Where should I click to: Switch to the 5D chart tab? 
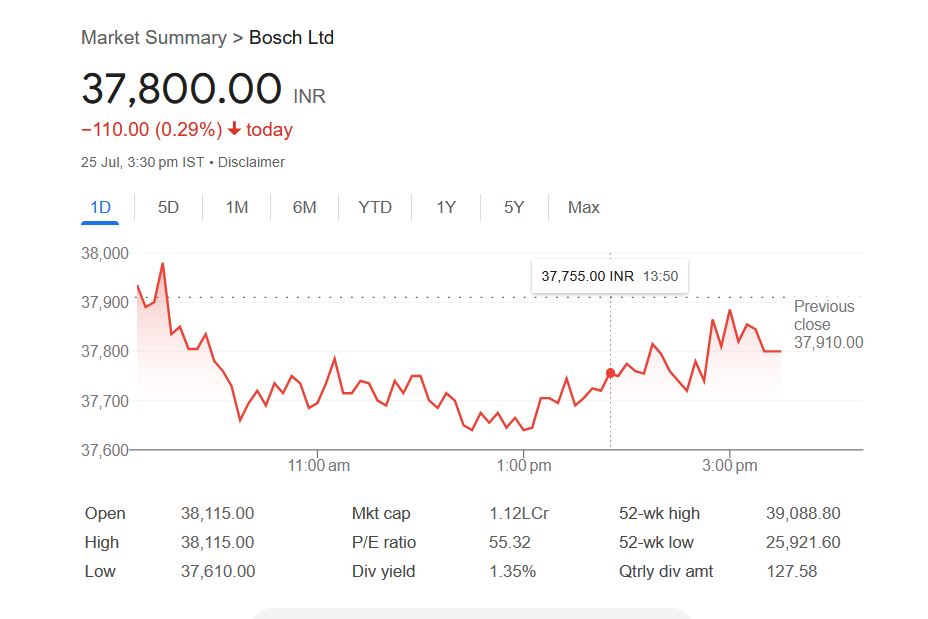click(x=168, y=208)
